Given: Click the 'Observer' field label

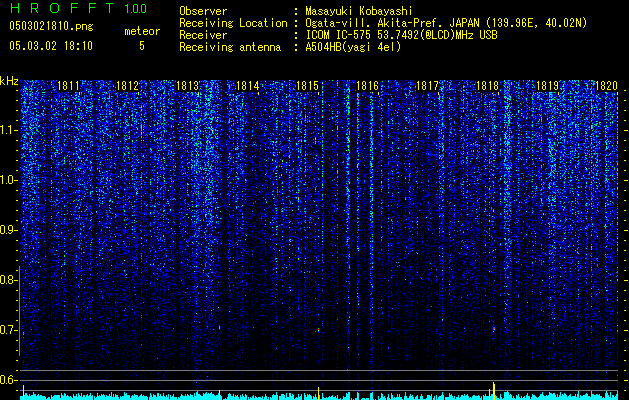Looking at the screenshot, I should [203, 11].
